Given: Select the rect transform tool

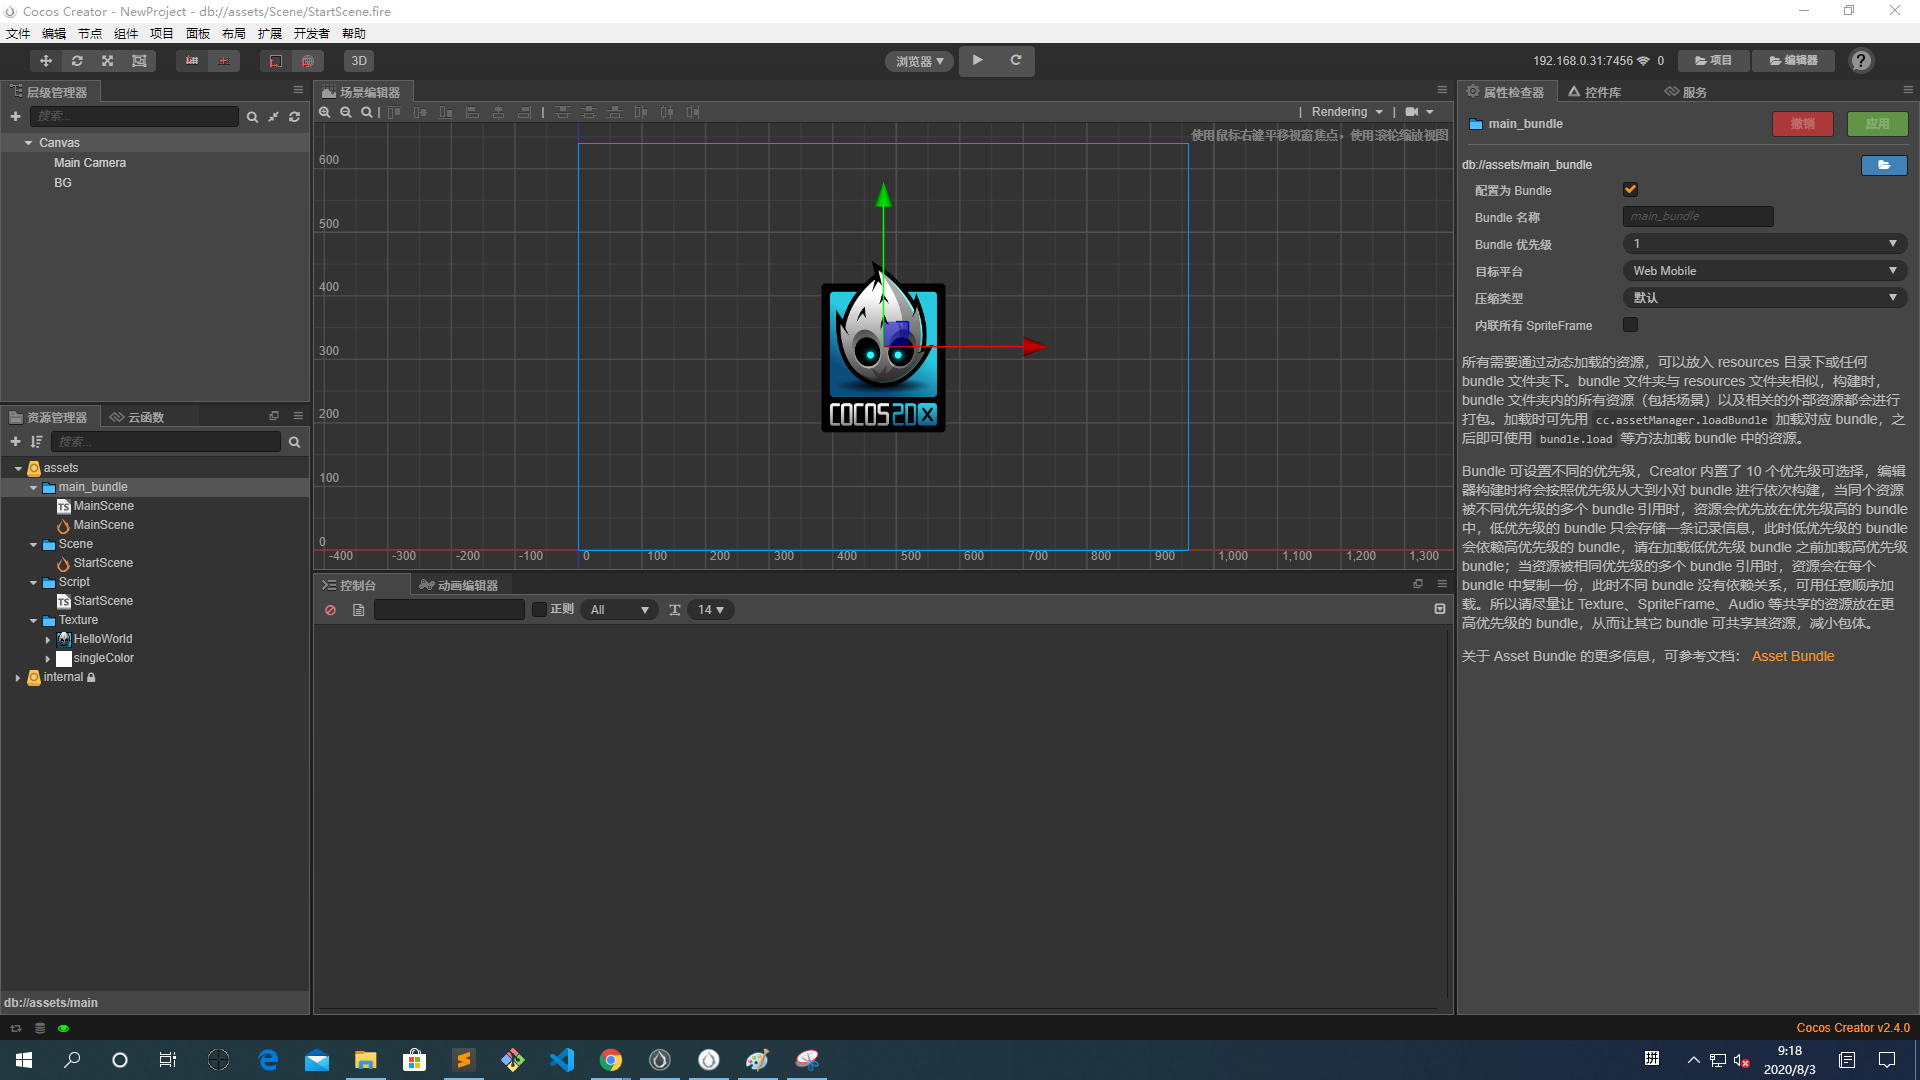Looking at the screenshot, I should tap(139, 61).
